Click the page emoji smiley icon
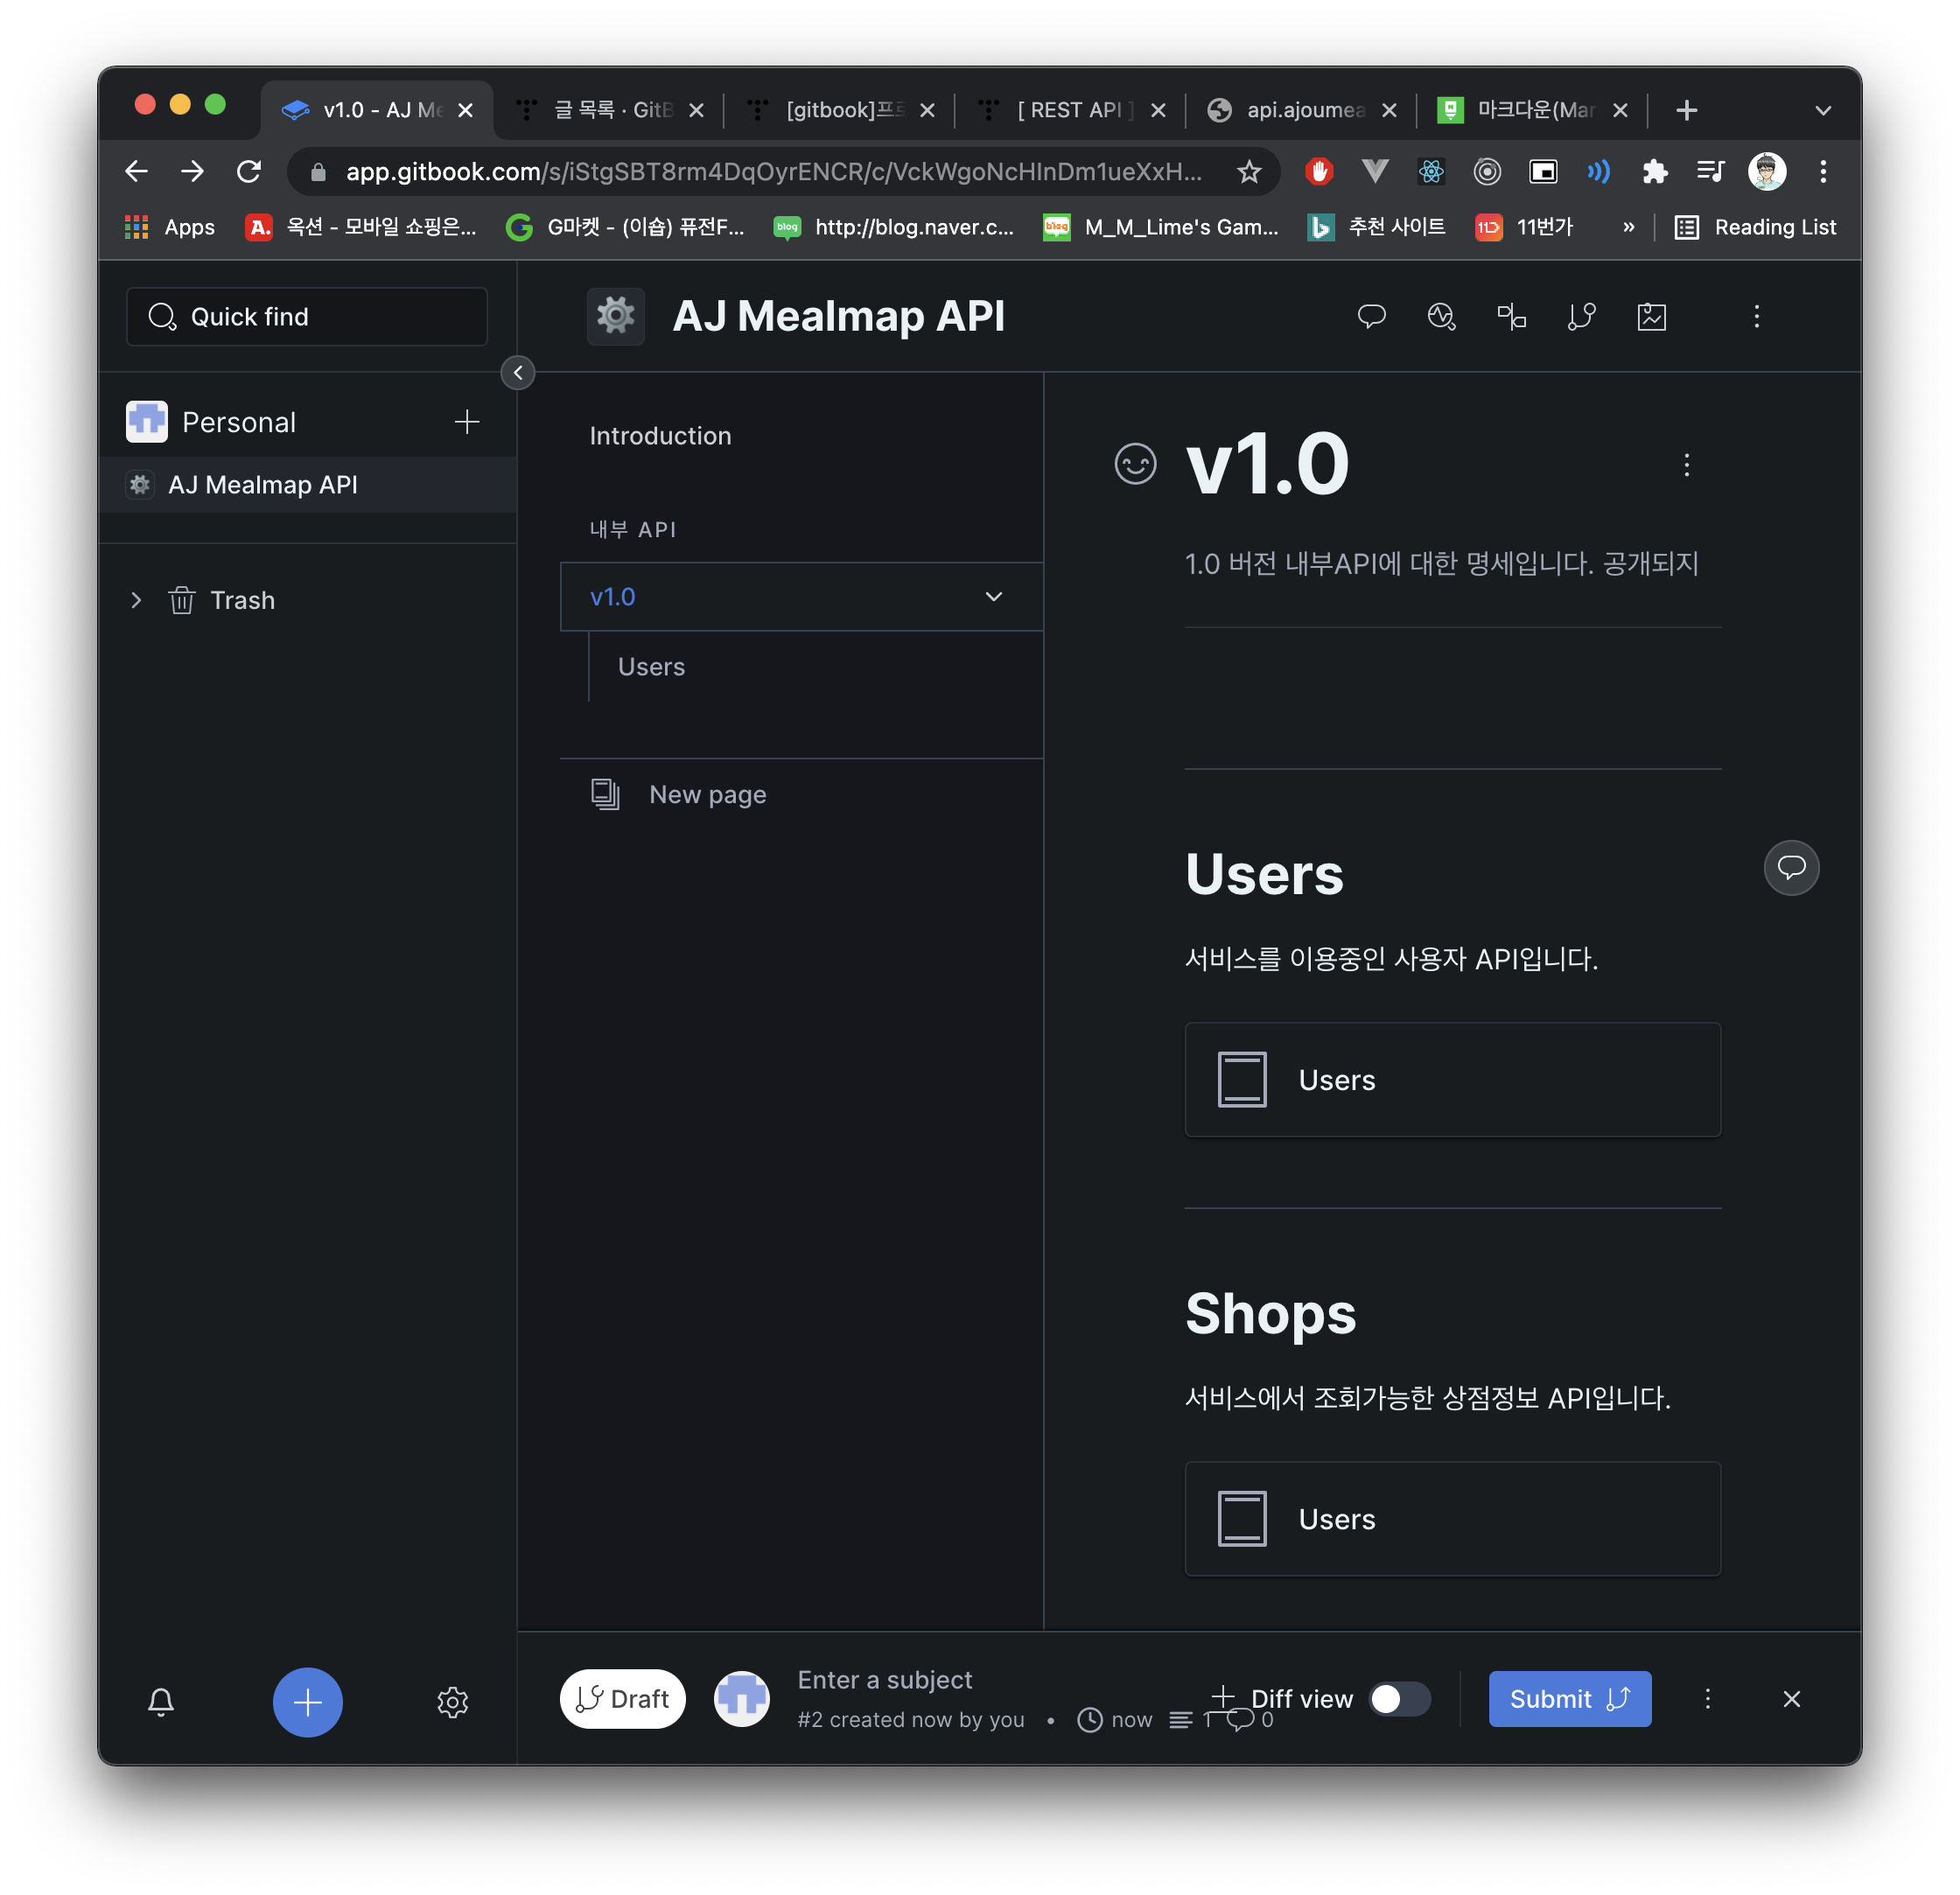The height and width of the screenshot is (1895, 1960). click(1135, 464)
